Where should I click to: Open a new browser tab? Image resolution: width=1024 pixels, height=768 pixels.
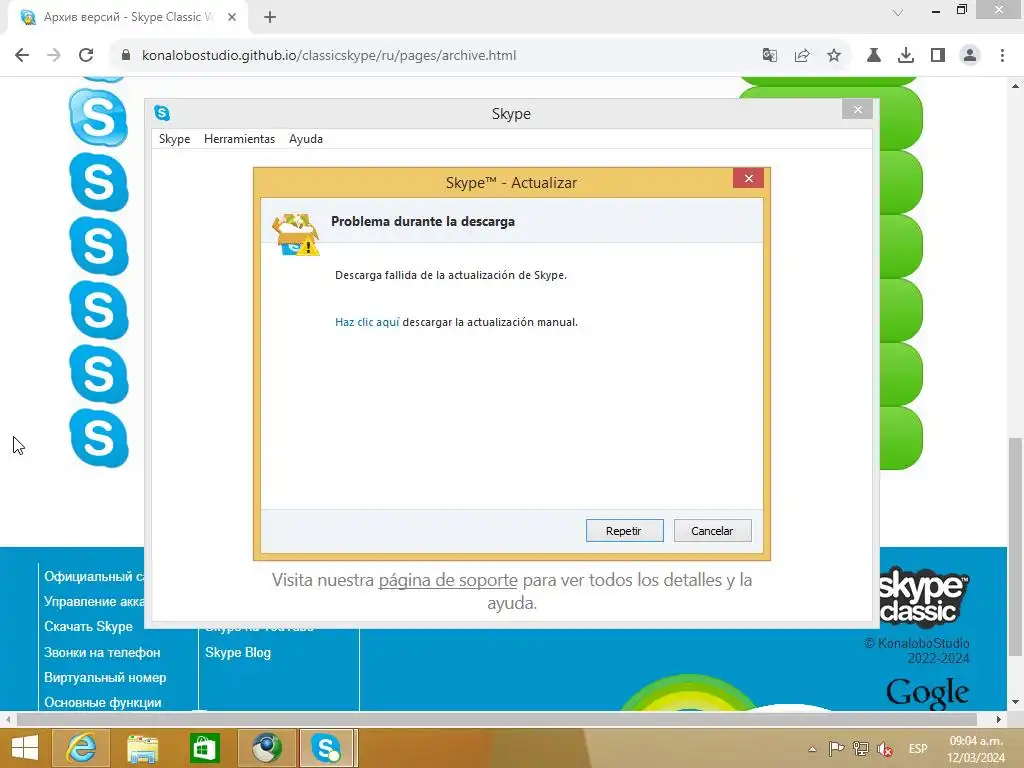pyautogui.click(x=270, y=18)
